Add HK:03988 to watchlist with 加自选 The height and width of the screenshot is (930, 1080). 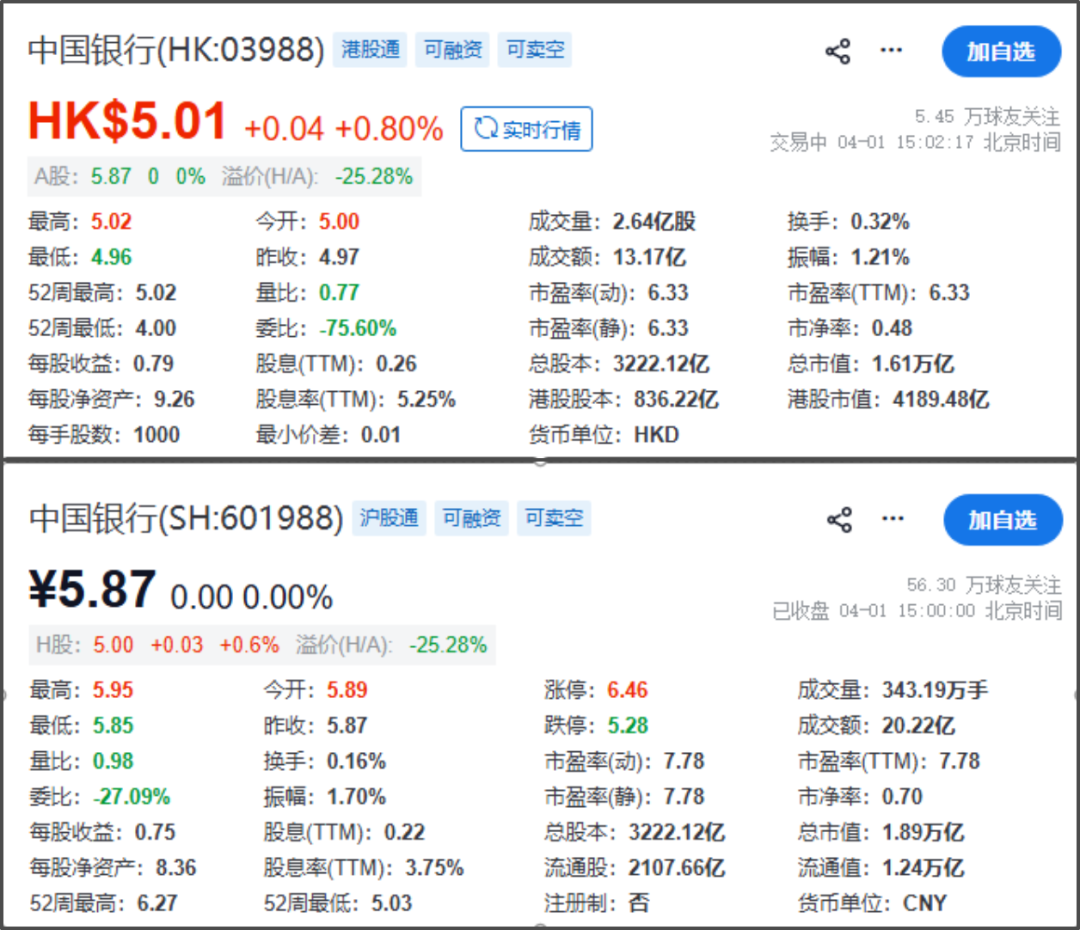(1001, 52)
